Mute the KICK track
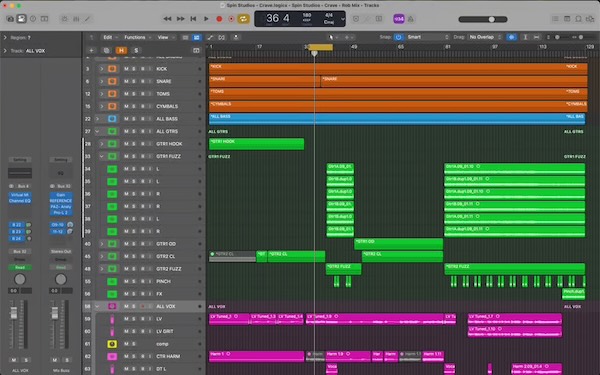600x375 pixels. pyautogui.click(x=126, y=69)
